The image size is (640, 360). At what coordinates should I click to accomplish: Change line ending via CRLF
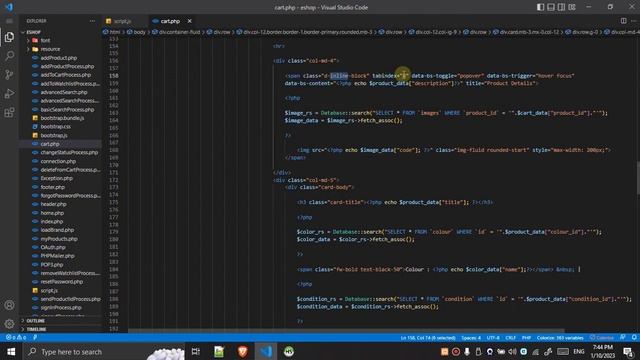pyautogui.click(x=511, y=338)
